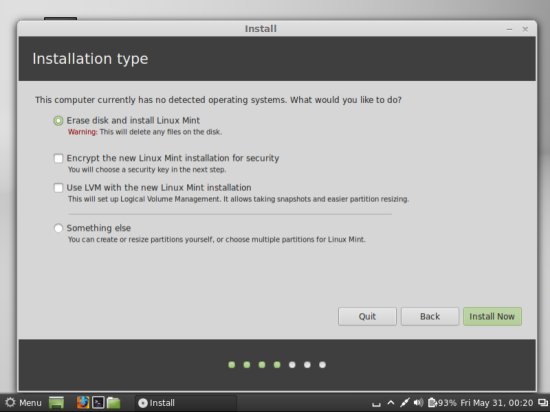
Task: Click the removable drives tray icon
Action: click(x=376, y=404)
